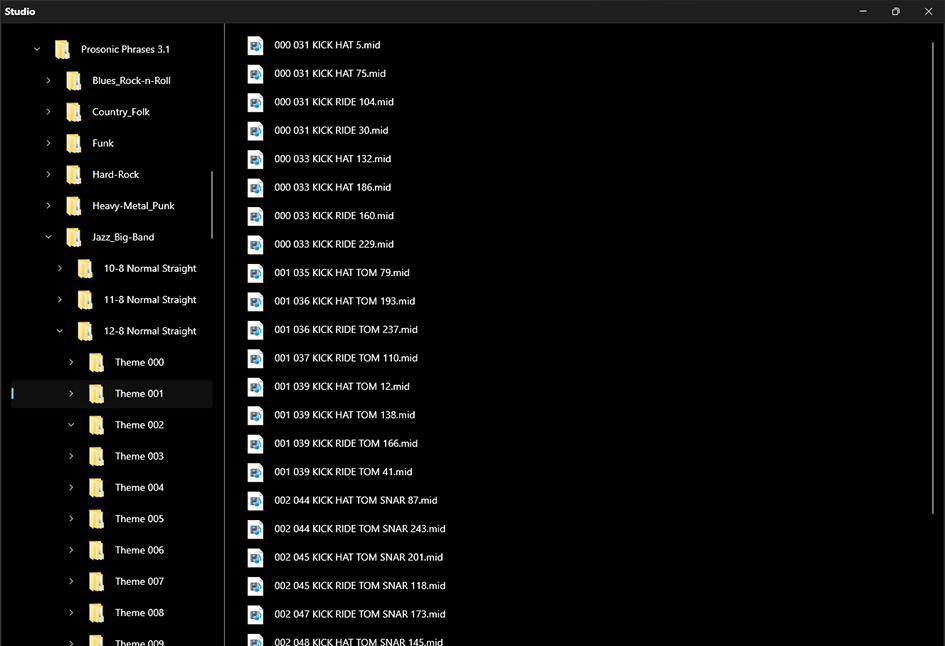Expand the 10-8 Normal Straight folder
Screen dimensions: 945x646
[x=60, y=268]
